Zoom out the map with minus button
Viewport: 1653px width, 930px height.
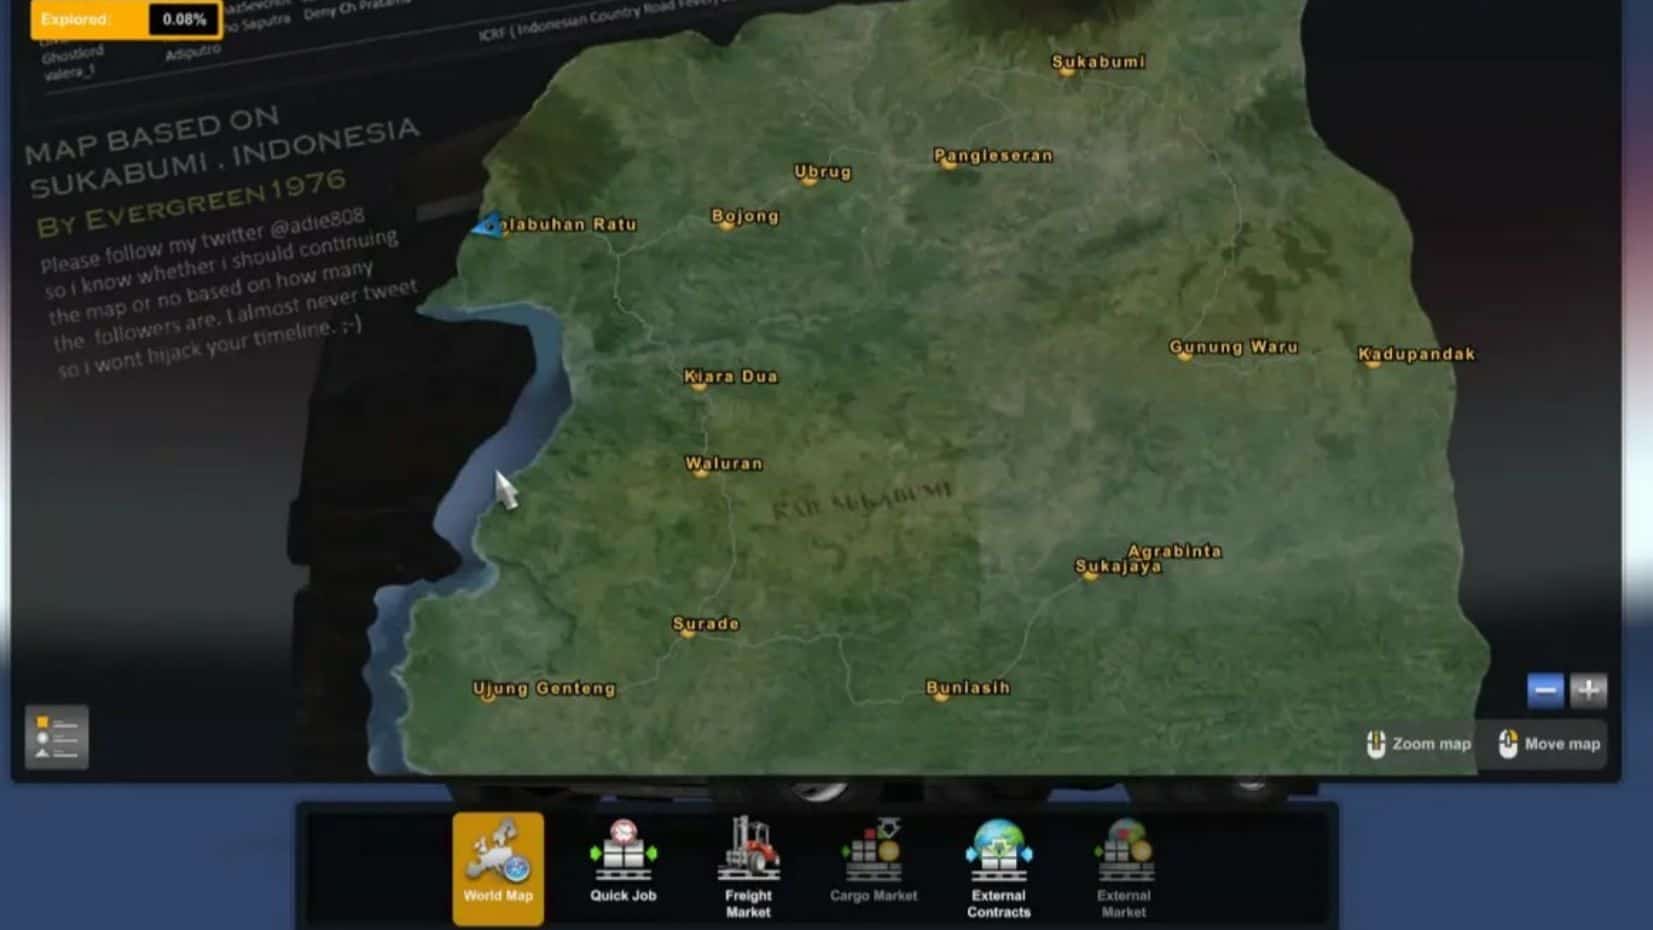1544,690
